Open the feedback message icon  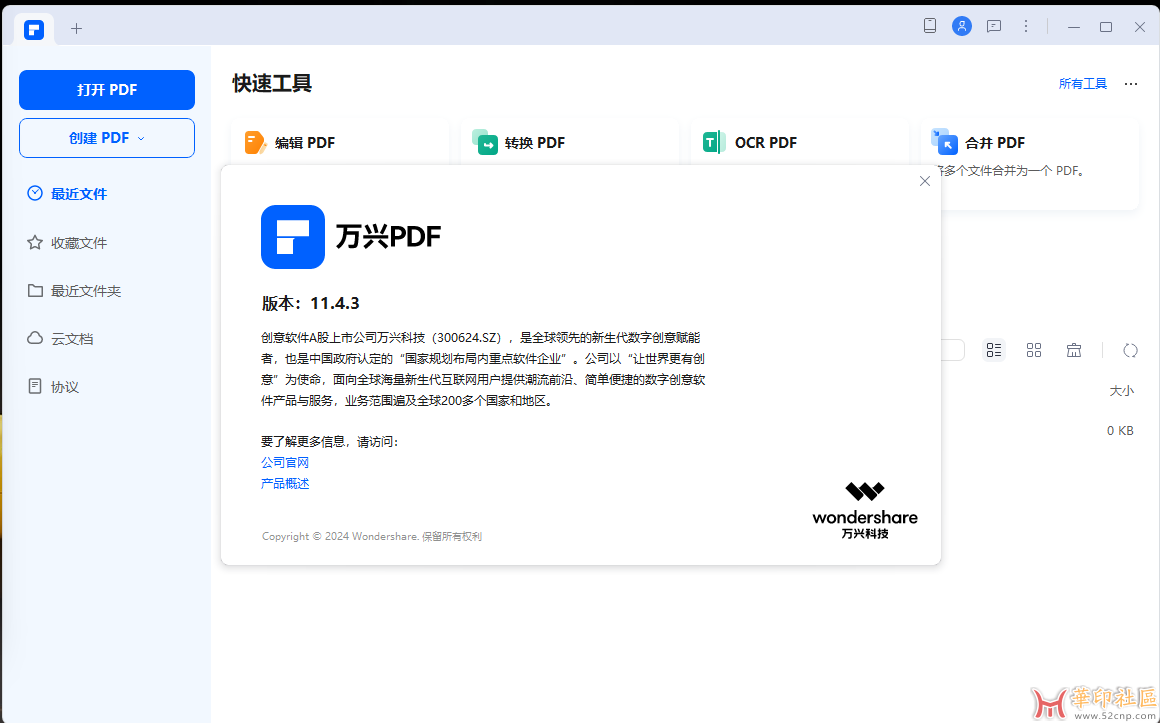[994, 27]
